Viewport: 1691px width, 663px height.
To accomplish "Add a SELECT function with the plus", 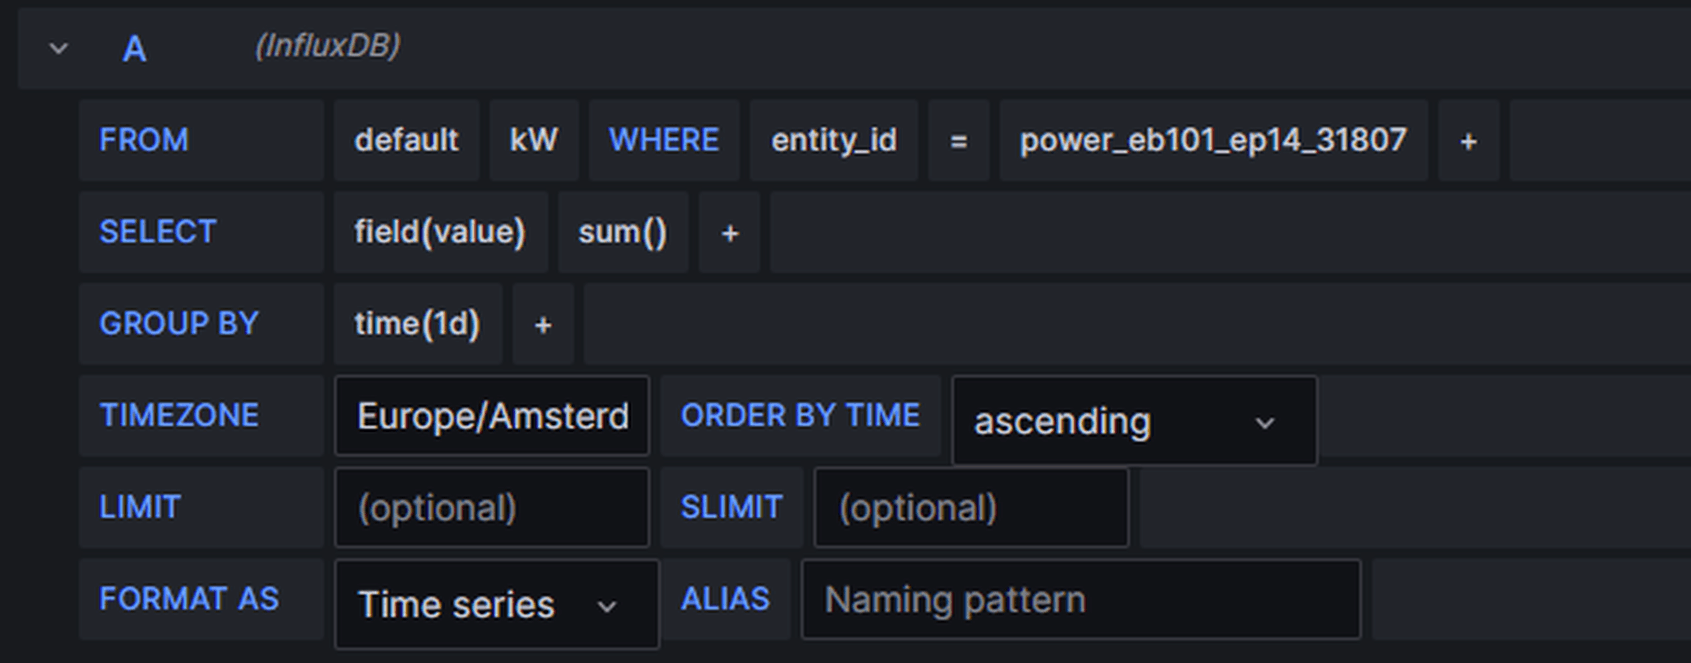I will pos(729,233).
